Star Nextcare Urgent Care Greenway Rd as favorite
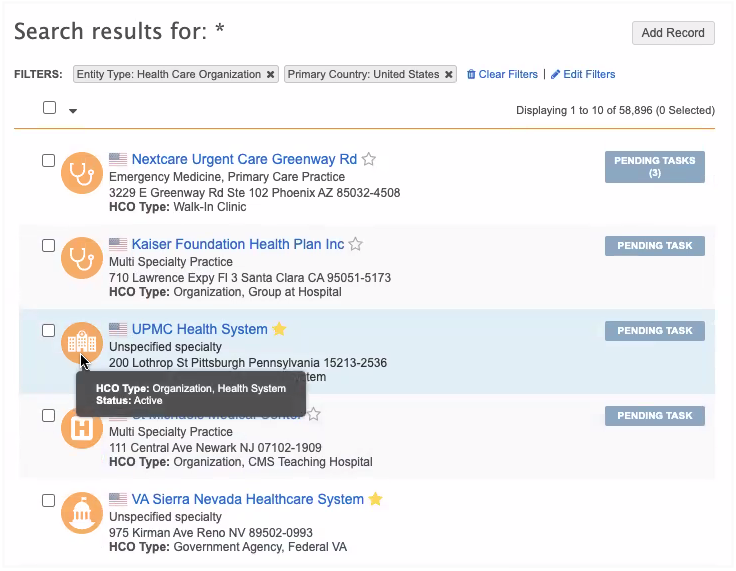Image resolution: width=736 pixels, height=571 pixels. coord(369,160)
